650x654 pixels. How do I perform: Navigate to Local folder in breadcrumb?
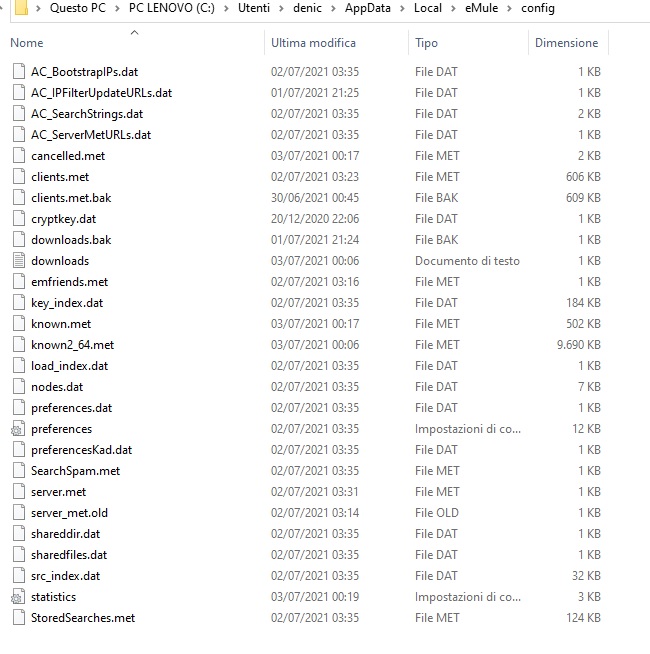(428, 8)
